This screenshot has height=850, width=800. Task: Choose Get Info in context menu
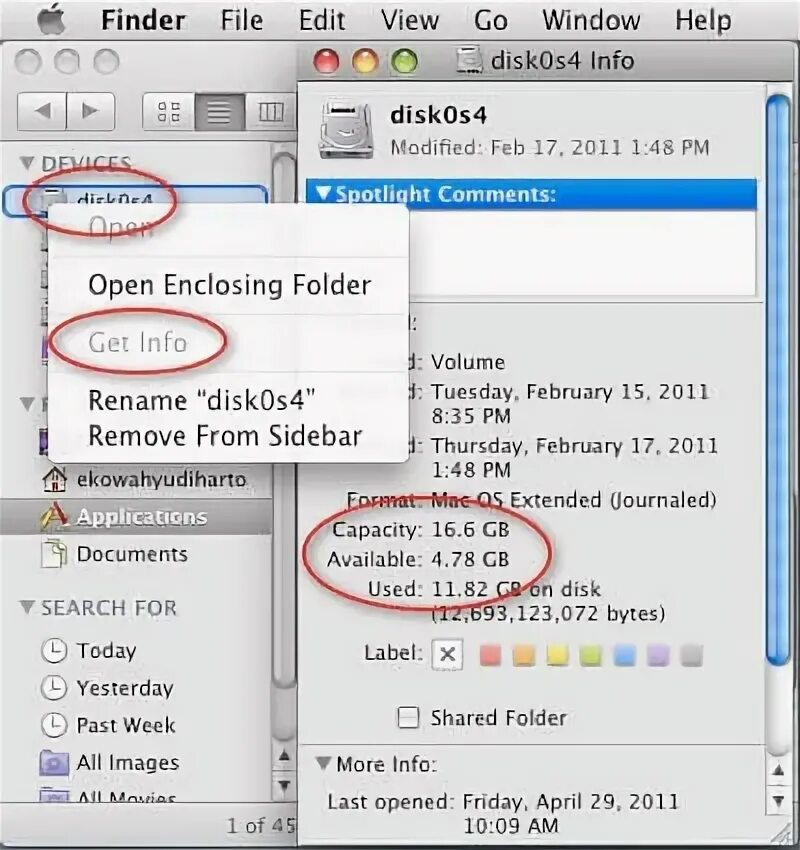point(138,343)
